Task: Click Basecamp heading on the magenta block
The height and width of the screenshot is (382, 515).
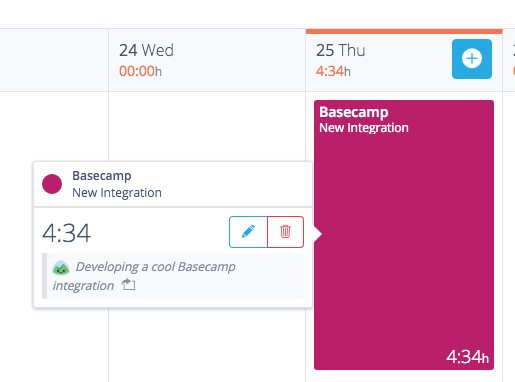Action: coord(354,112)
